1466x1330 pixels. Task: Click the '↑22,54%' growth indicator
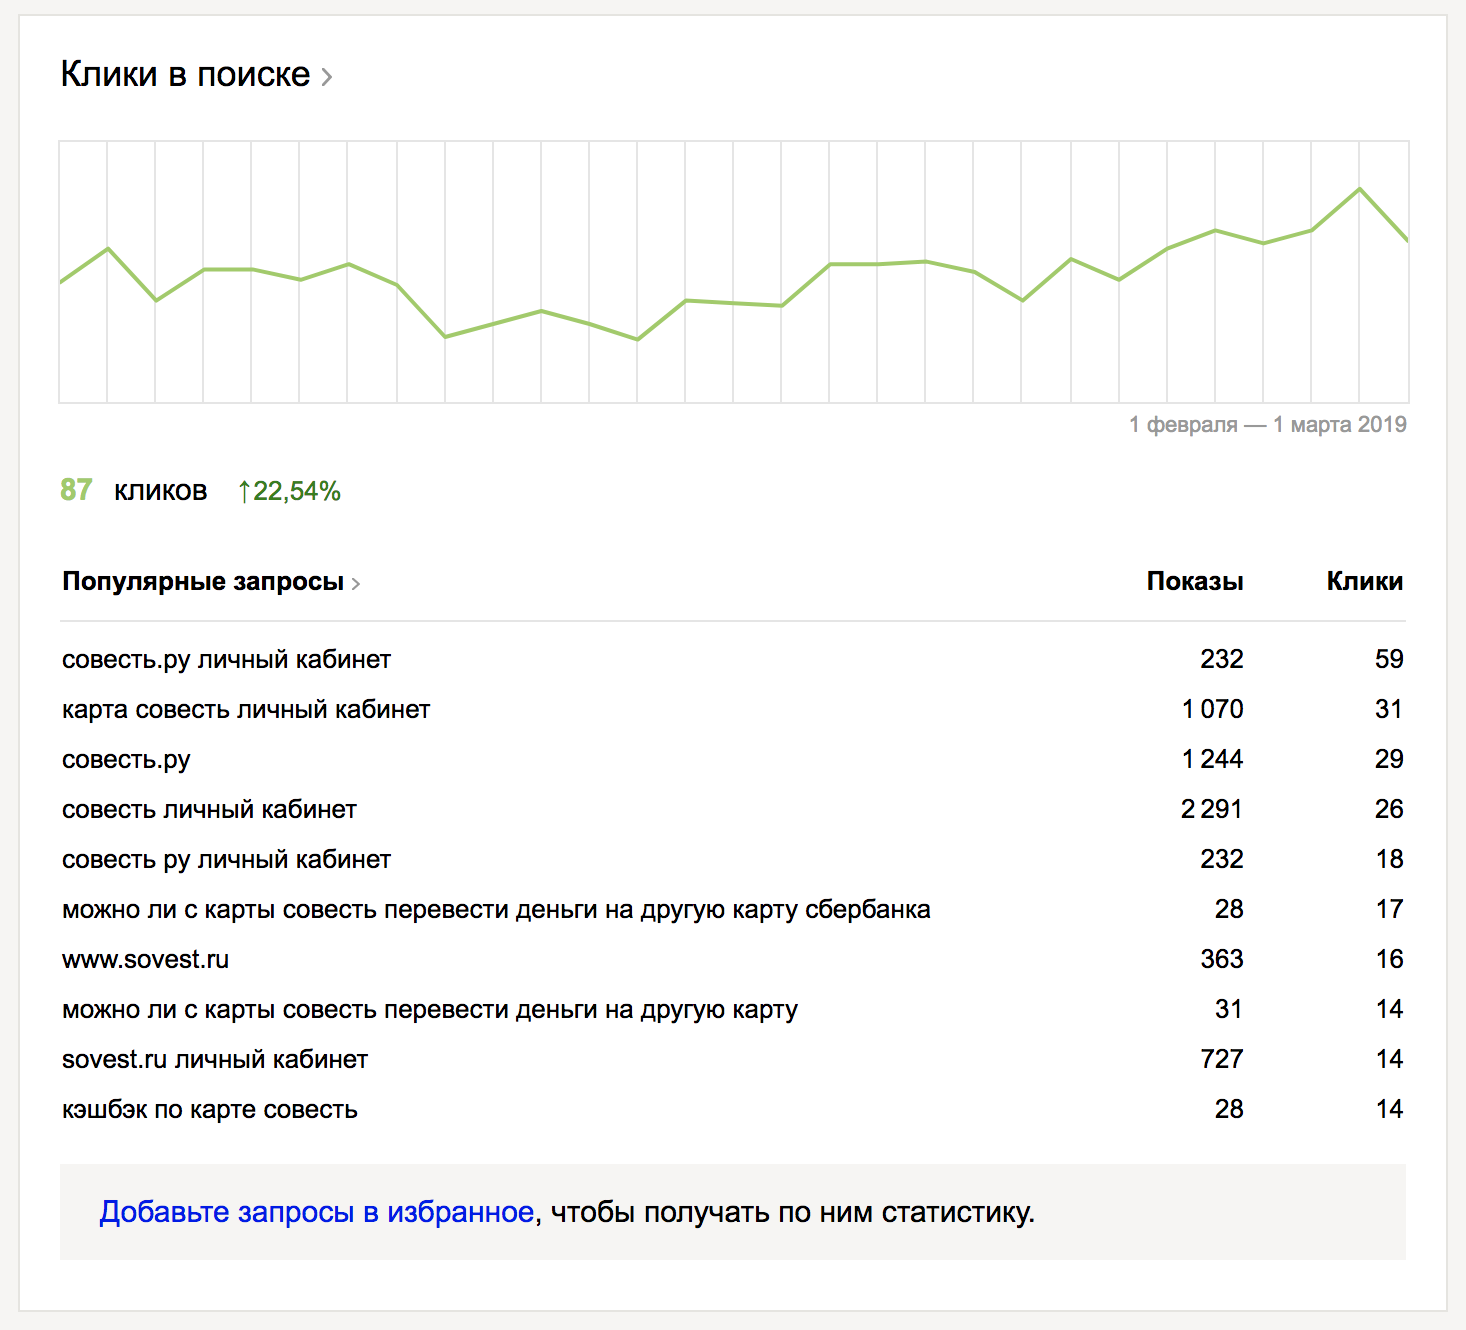(290, 491)
